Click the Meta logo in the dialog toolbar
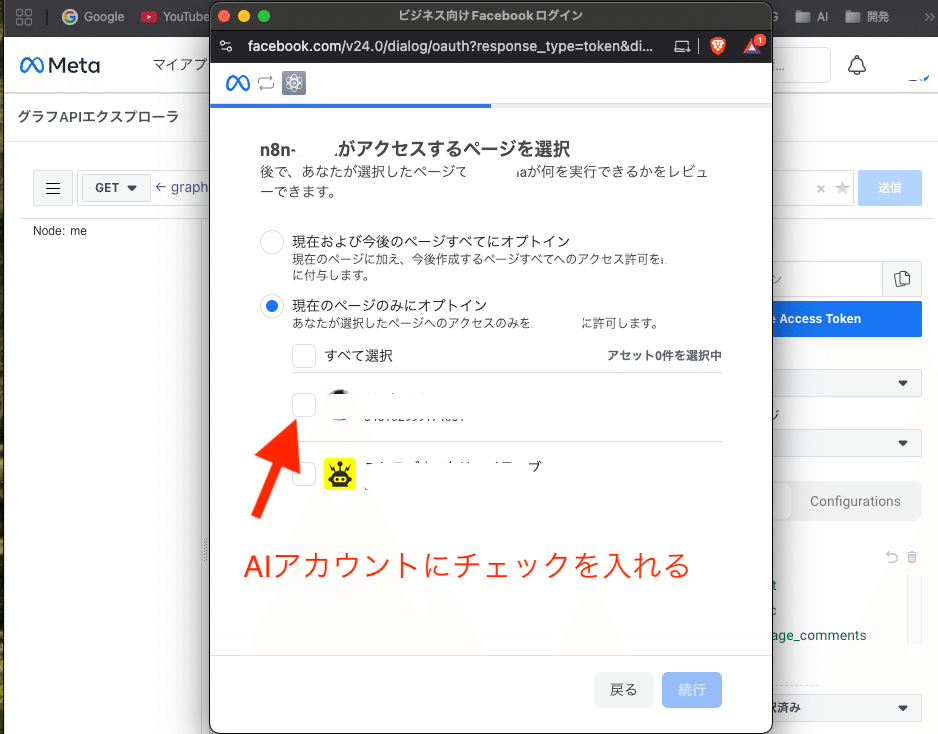The image size is (938, 734). coord(238,83)
